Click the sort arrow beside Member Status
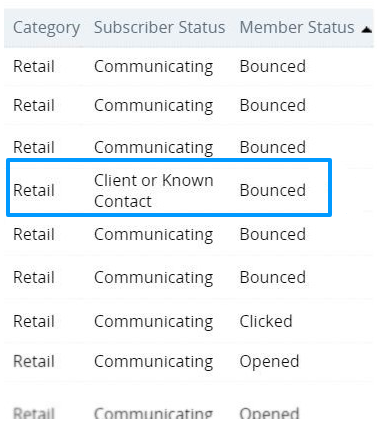The image size is (377, 435). 366,30
